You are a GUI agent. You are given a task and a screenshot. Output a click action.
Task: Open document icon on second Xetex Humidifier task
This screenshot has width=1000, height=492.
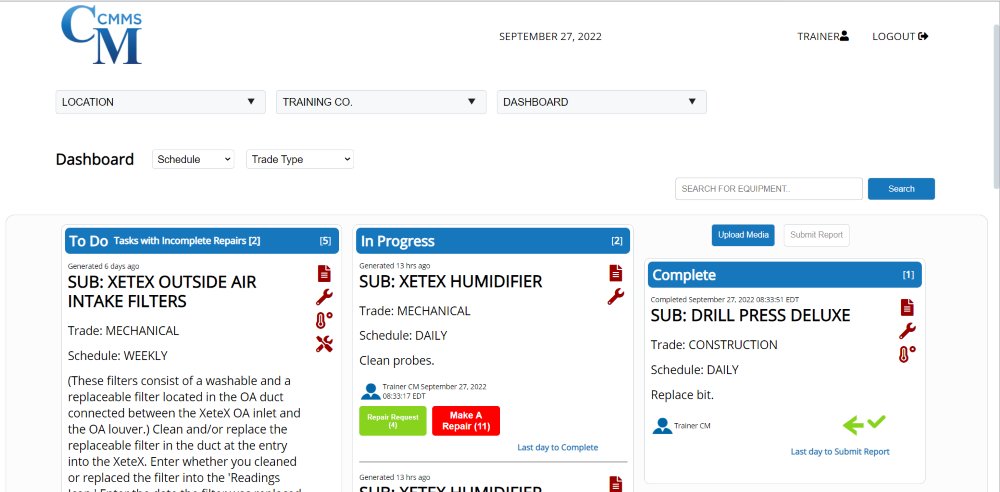pos(615,484)
